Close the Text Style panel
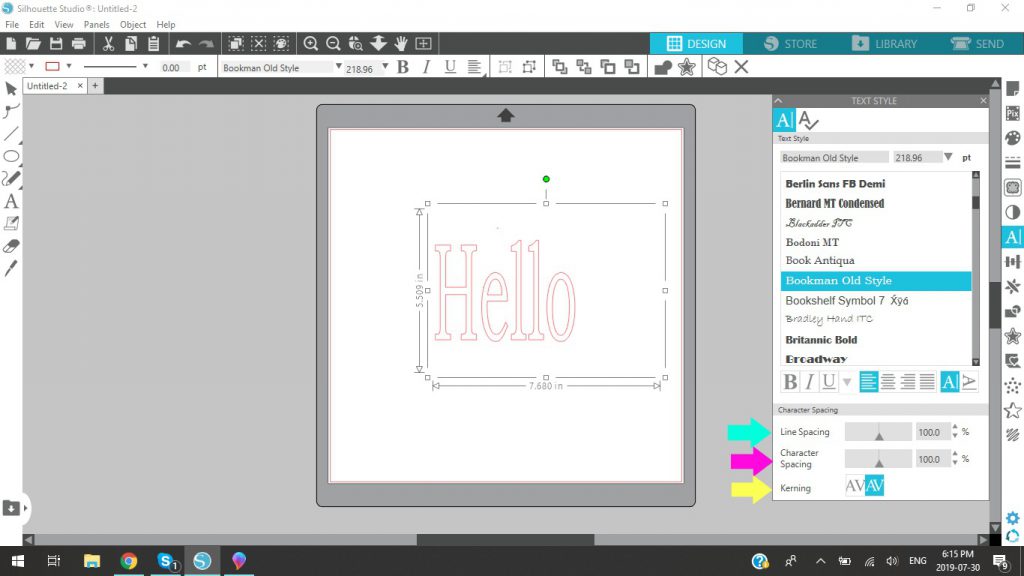Viewport: 1024px width, 576px height. point(984,101)
